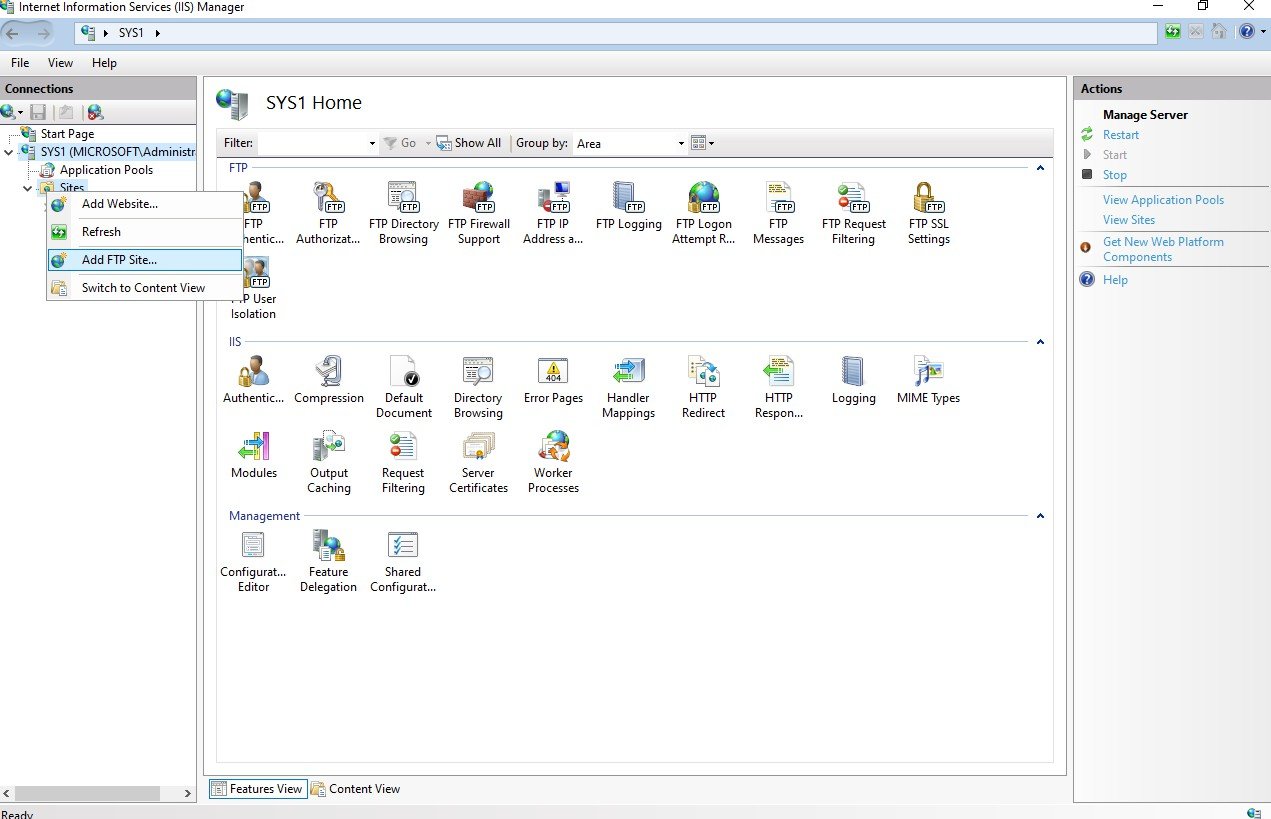
Task: Collapse the FTP group section
Action: pos(1040,168)
